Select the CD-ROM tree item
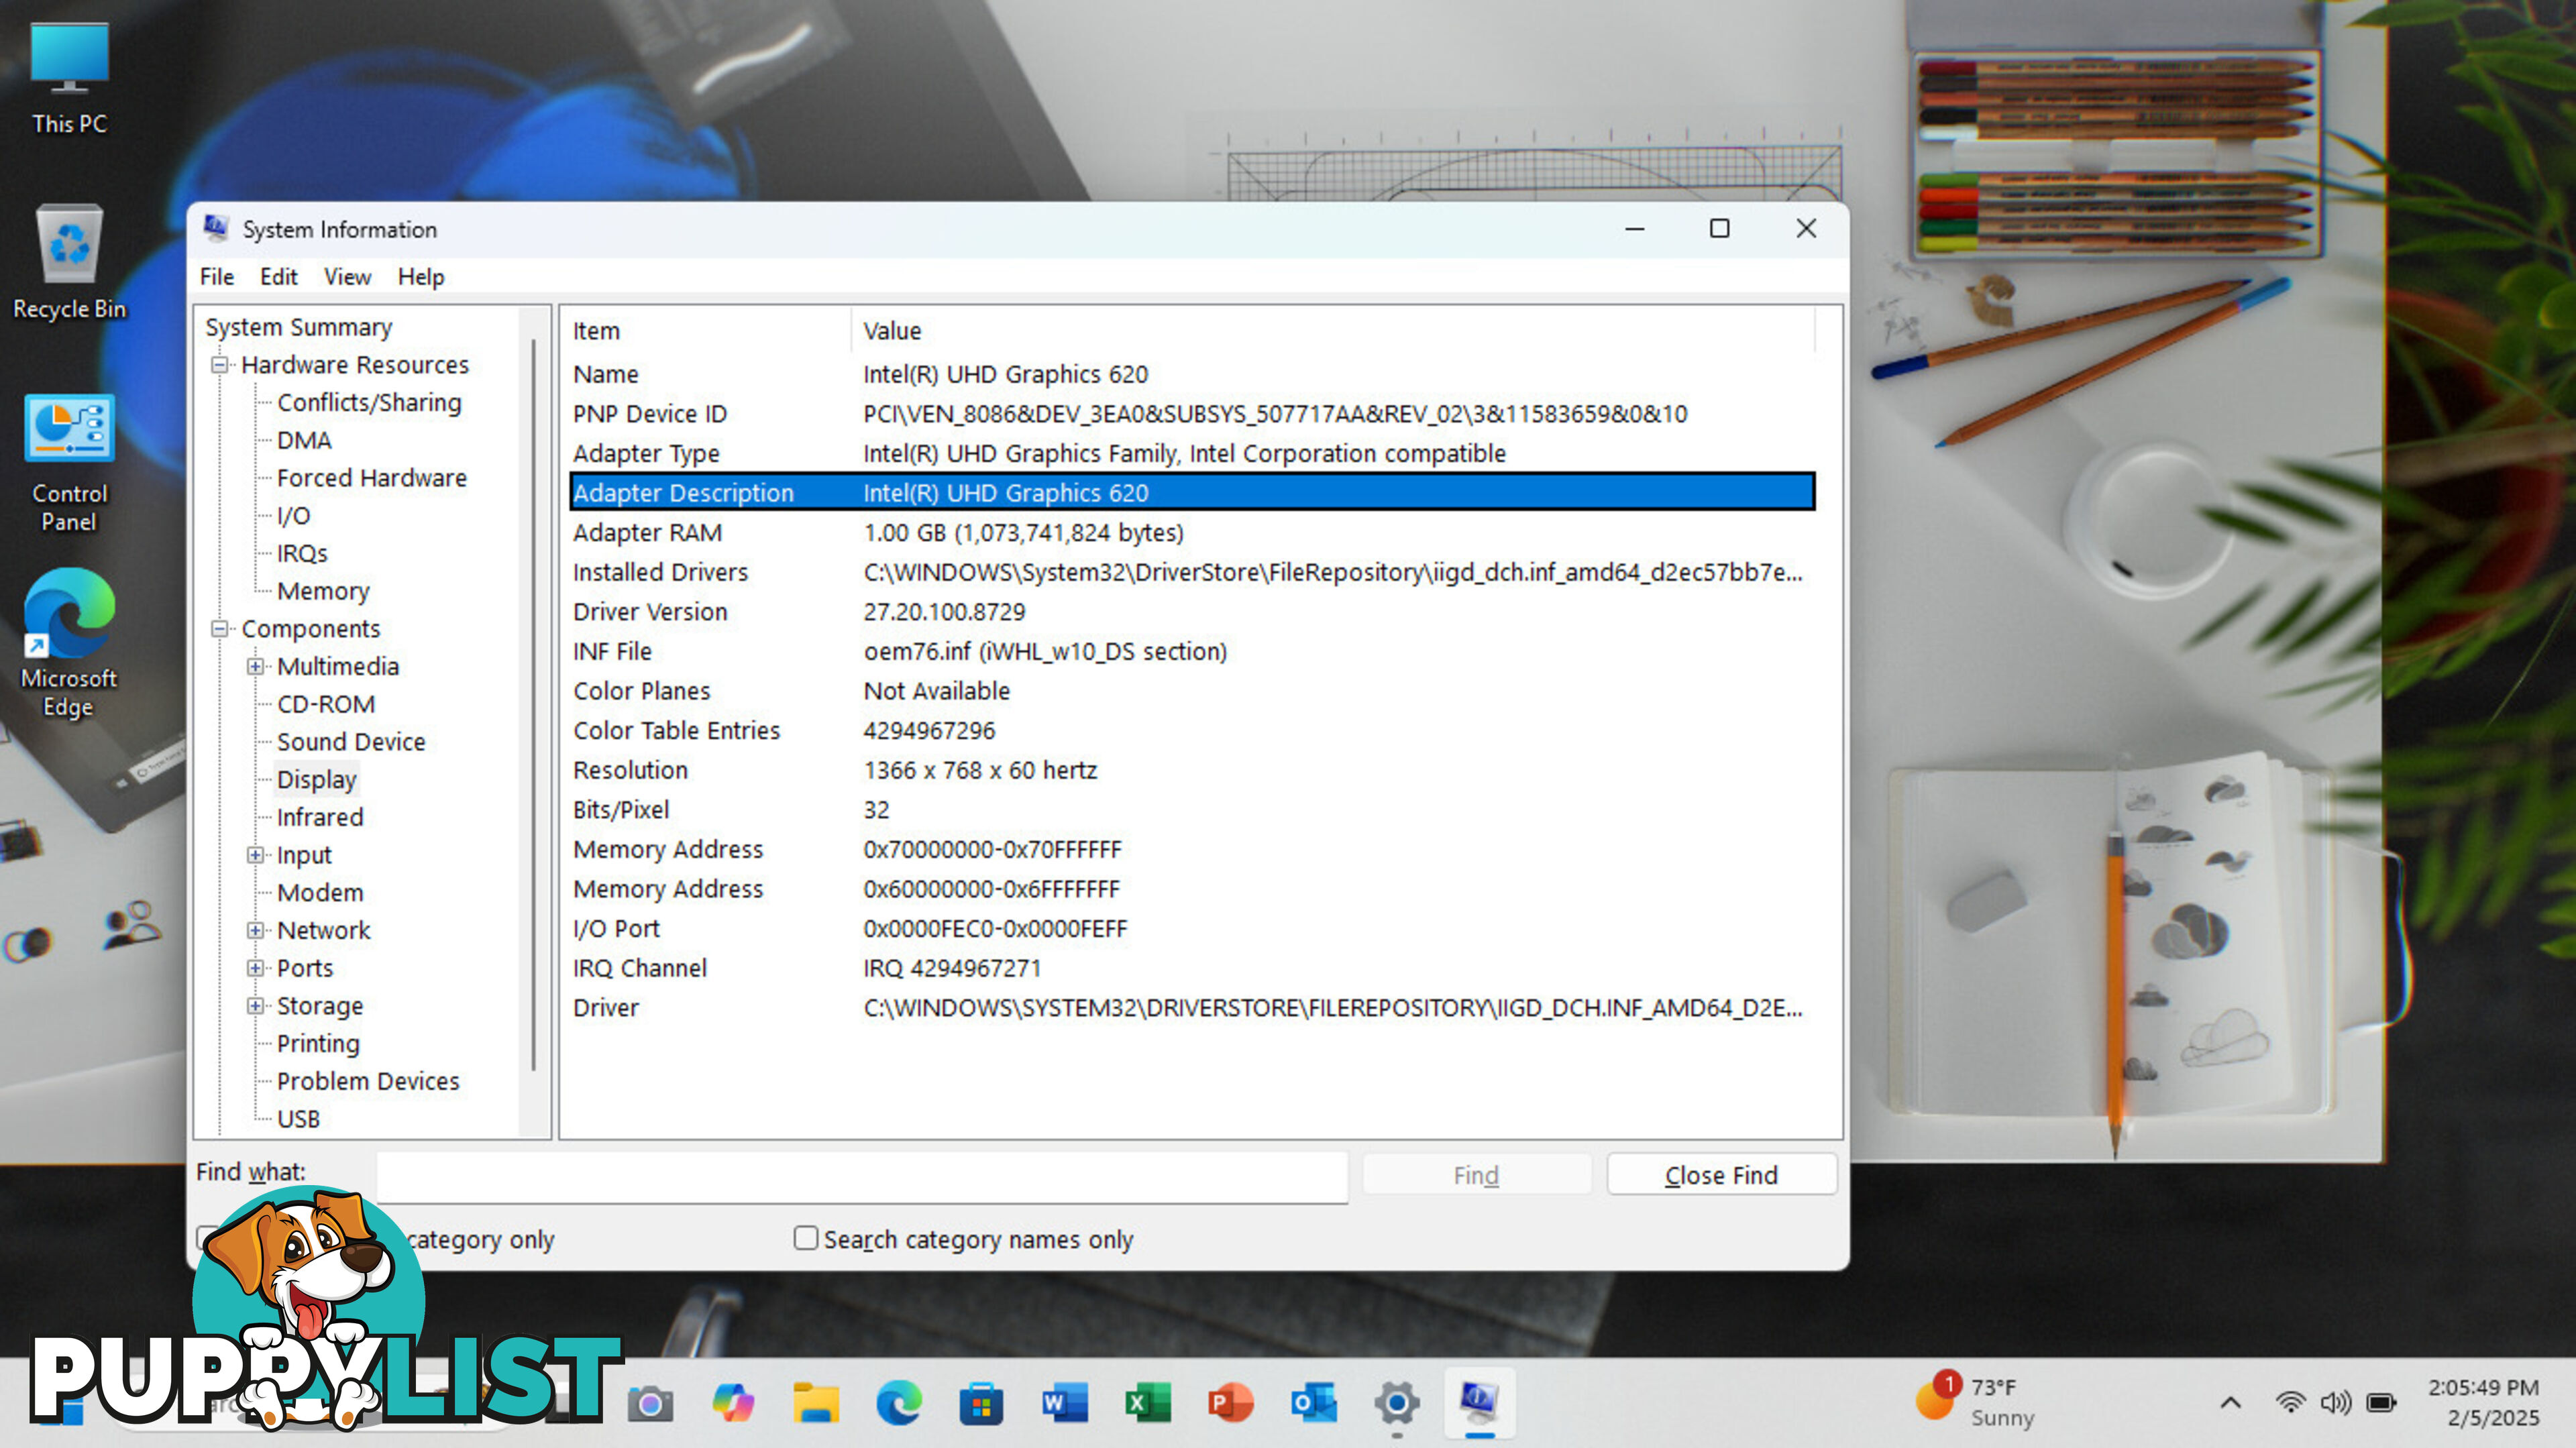Image resolution: width=2576 pixels, height=1448 pixels. tap(326, 705)
